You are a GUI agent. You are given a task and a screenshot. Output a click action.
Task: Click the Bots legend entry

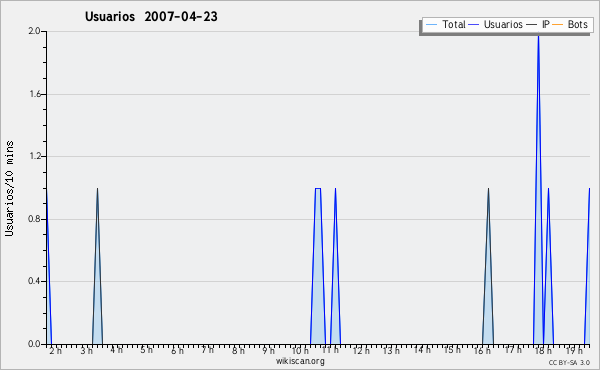pyautogui.click(x=570, y=24)
